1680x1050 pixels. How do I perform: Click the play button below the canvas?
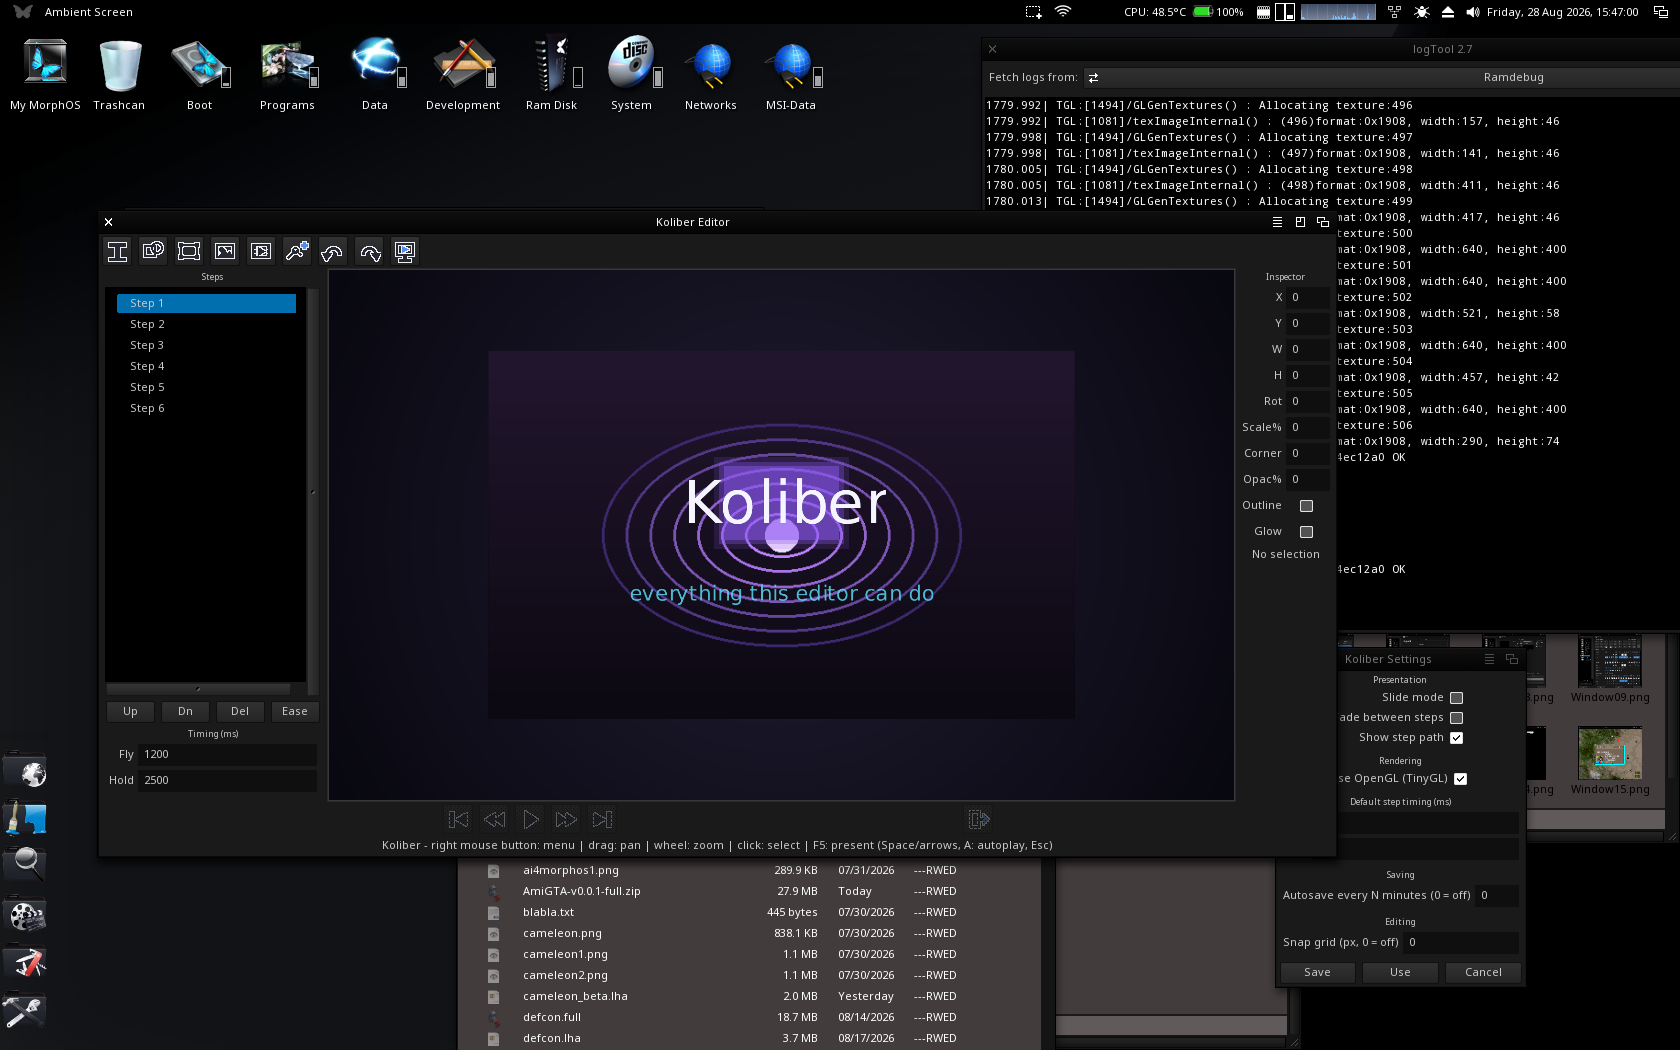coord(530,820)
